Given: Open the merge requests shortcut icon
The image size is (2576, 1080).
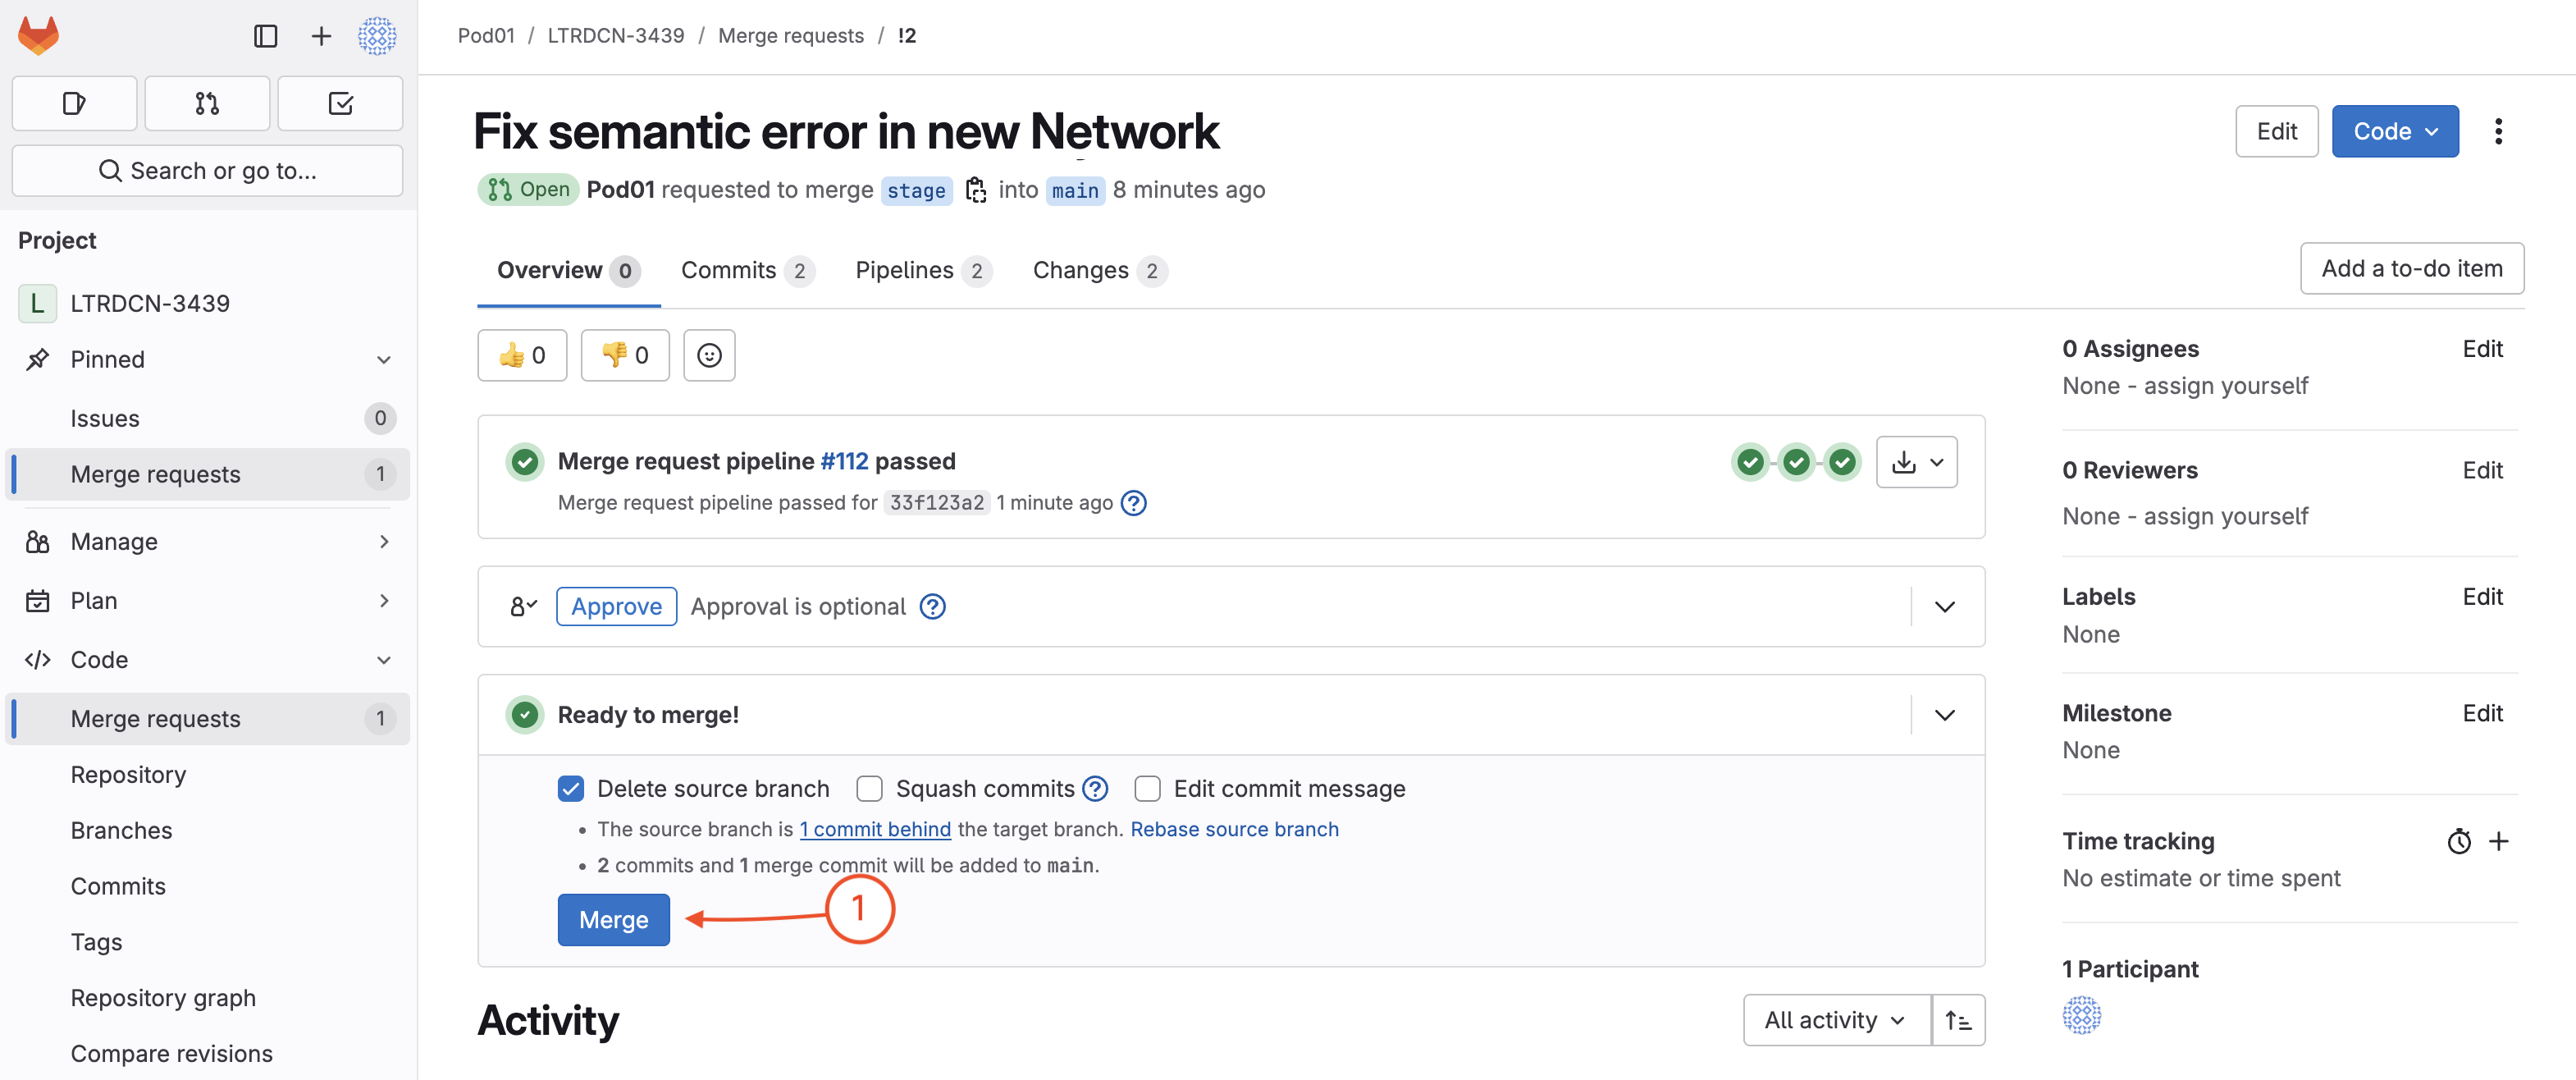Looking at the screenshot, I should coord(207,103).
